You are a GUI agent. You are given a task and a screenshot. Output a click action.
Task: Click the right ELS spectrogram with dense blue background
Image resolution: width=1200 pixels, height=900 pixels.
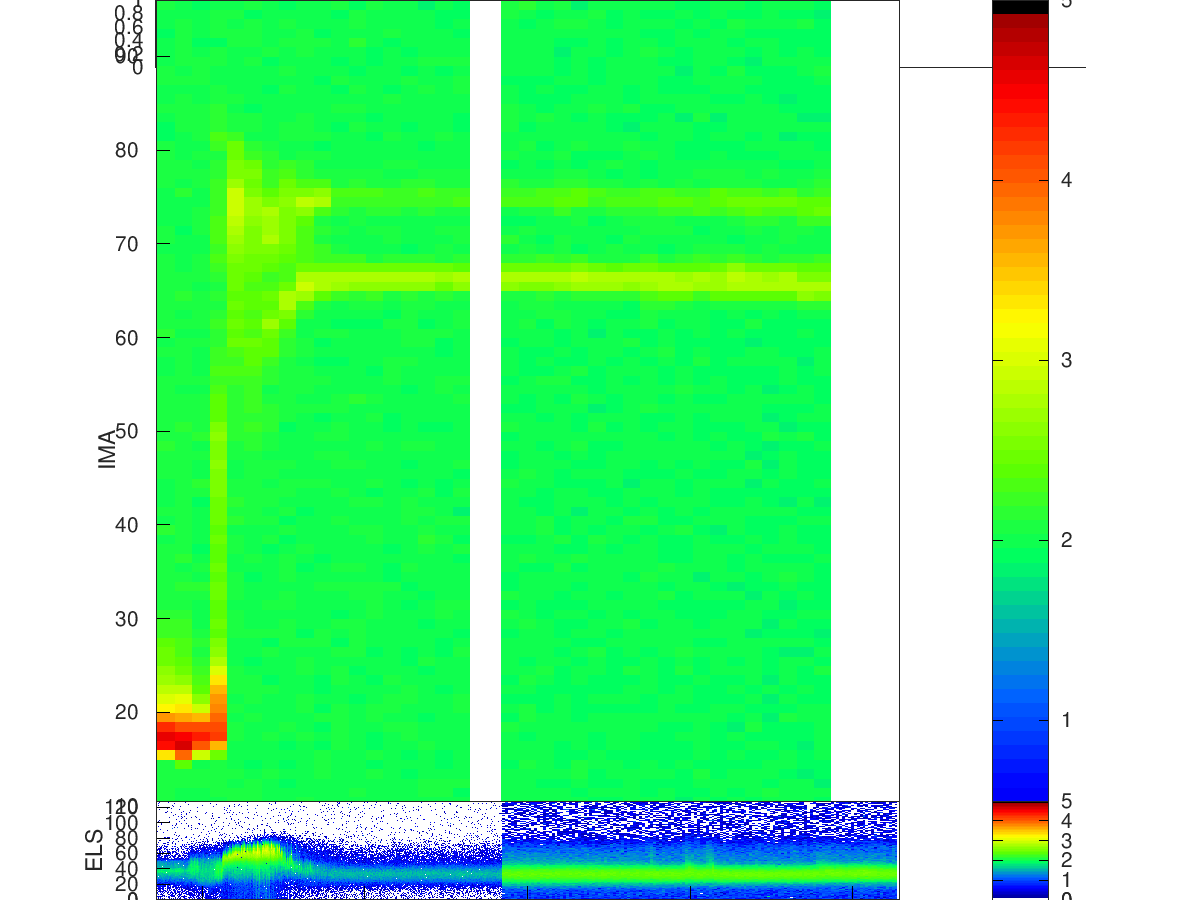[x=699, y=850]
